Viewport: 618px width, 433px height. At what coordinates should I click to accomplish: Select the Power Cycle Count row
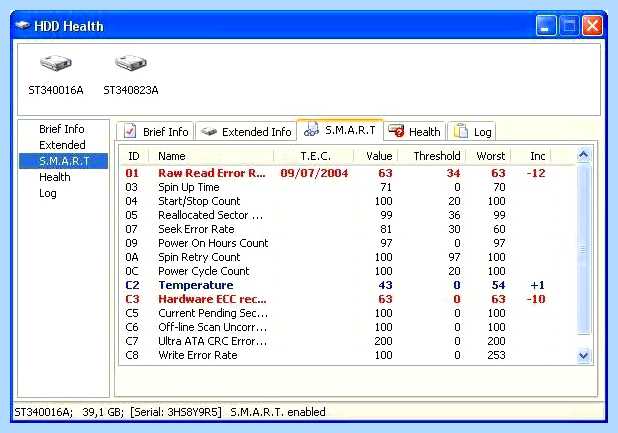pos(347,271)
